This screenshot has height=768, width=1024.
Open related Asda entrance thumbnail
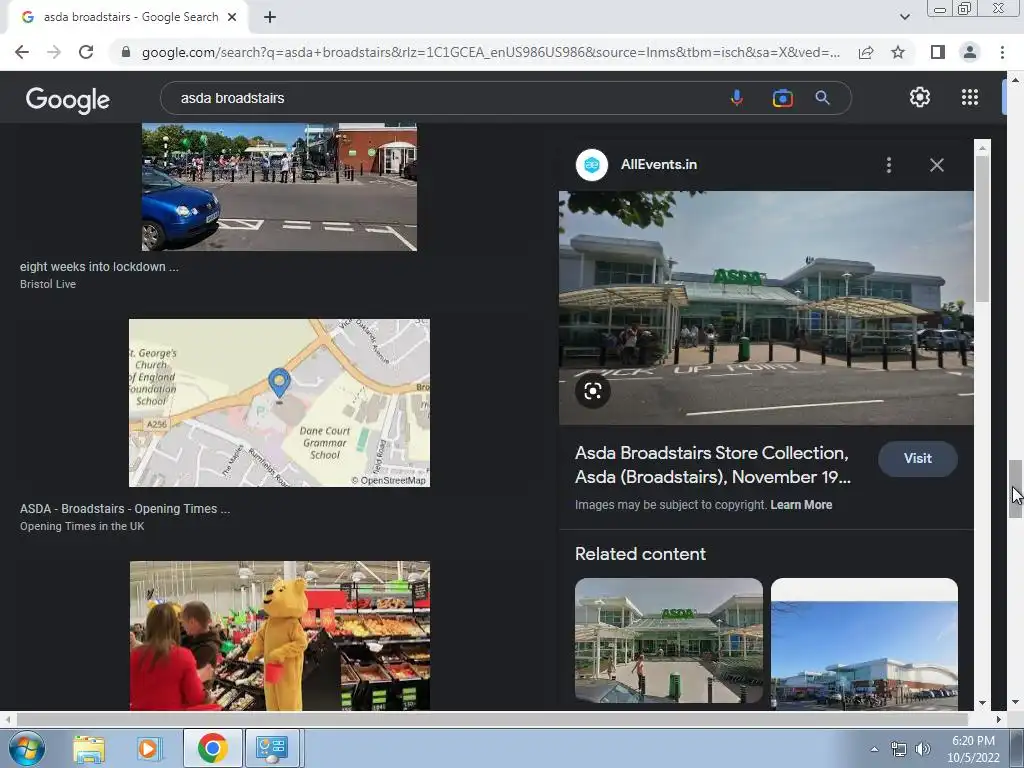pos(669,640)
